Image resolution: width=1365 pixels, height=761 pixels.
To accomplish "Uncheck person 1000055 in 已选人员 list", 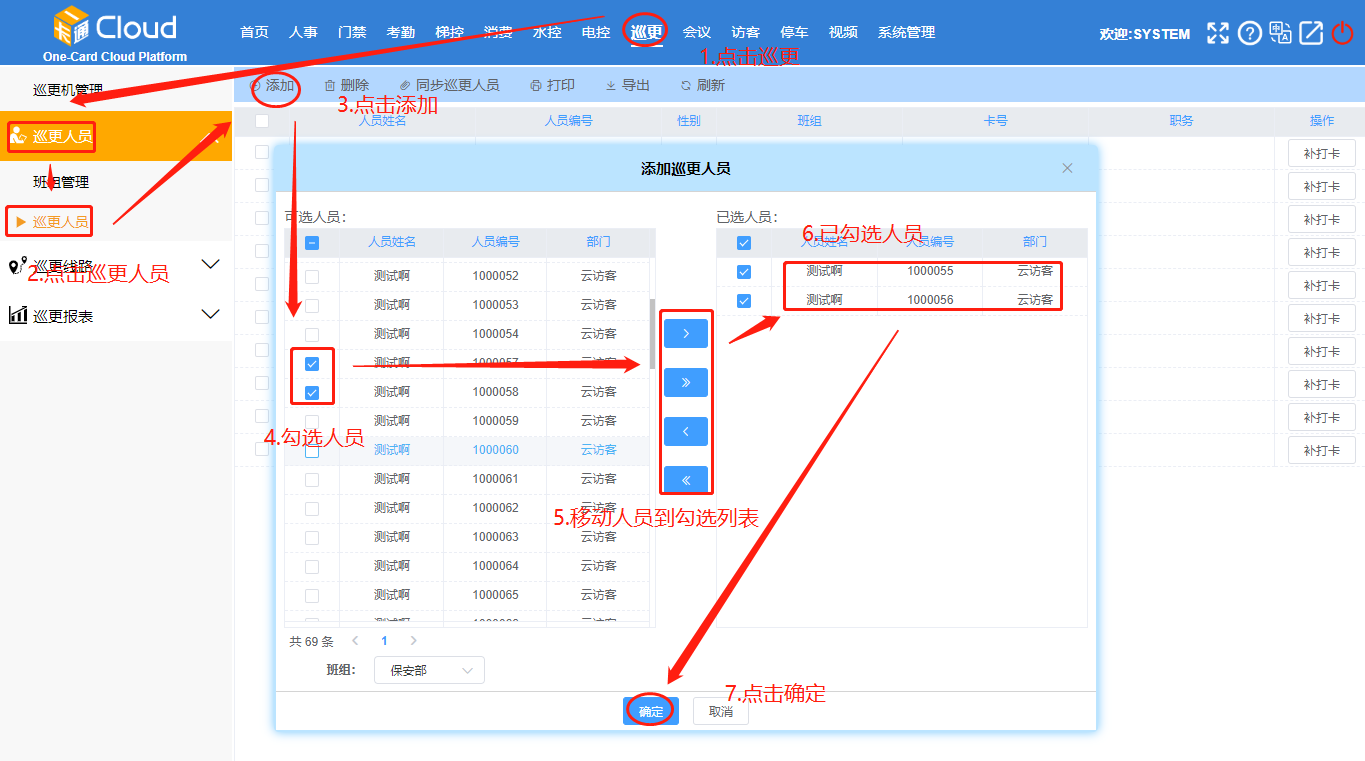I will [x=744, y=271].
